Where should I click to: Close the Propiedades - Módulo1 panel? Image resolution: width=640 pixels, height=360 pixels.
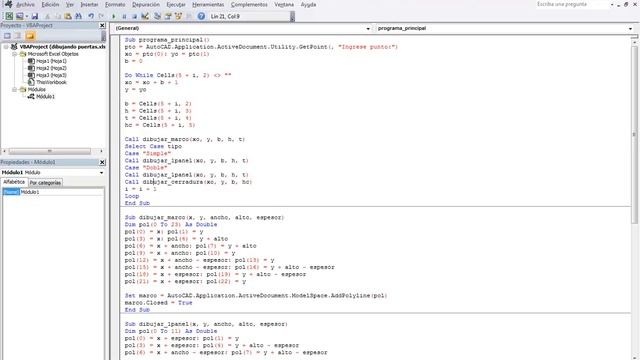102,162
